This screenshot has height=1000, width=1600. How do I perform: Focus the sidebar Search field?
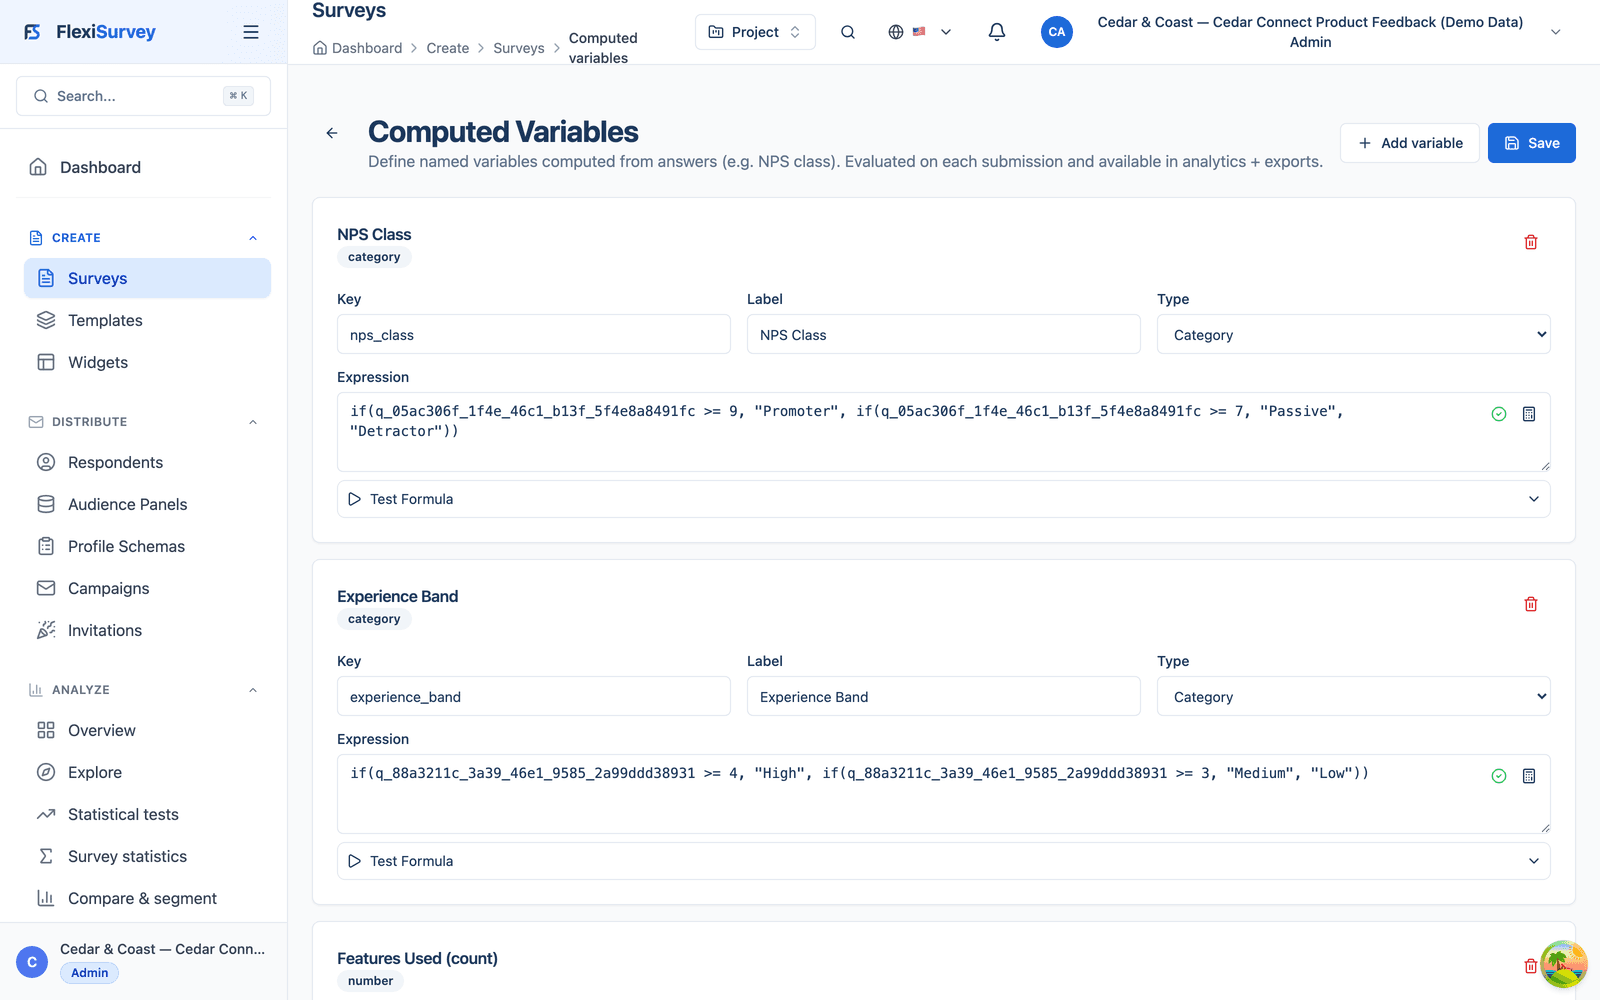coord(143,96)
